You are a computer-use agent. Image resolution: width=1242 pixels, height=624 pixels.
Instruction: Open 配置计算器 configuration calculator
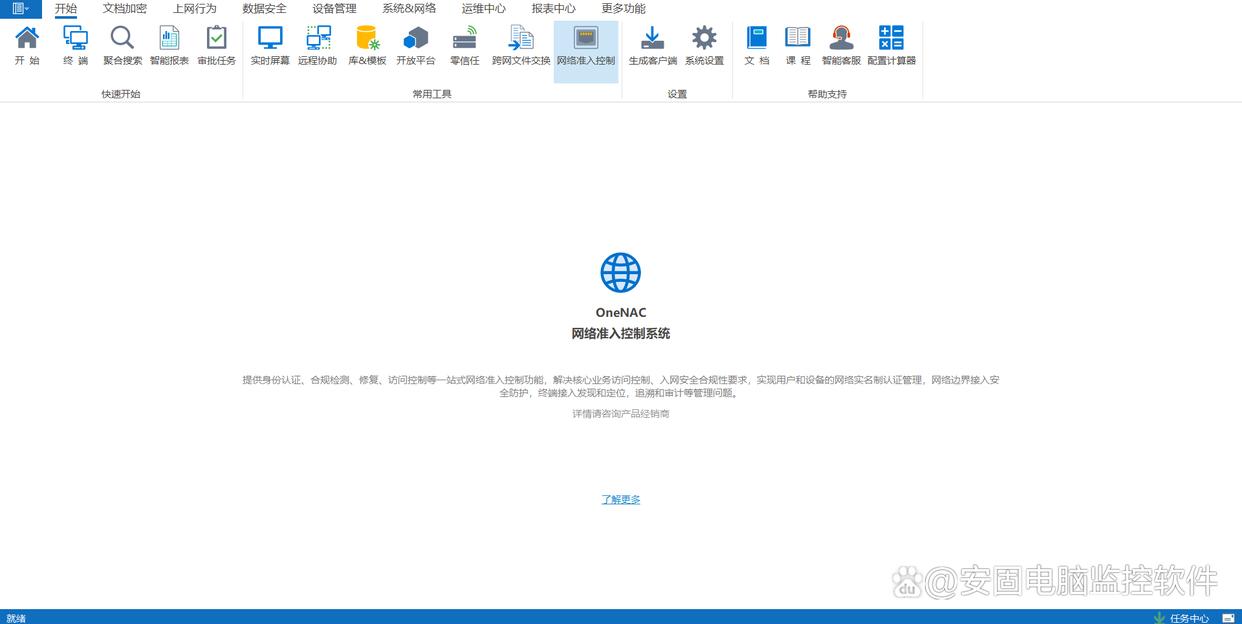[x=891, y=46]
